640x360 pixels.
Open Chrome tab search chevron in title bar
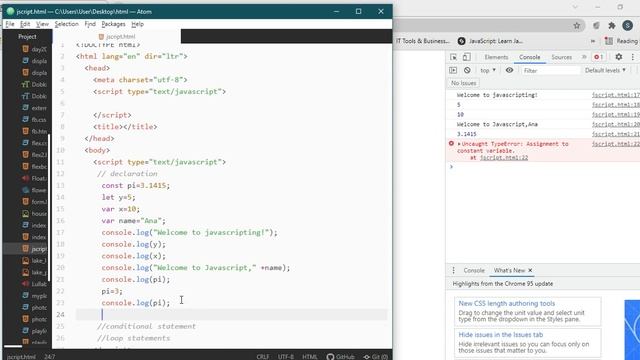[x=575, y=7]
